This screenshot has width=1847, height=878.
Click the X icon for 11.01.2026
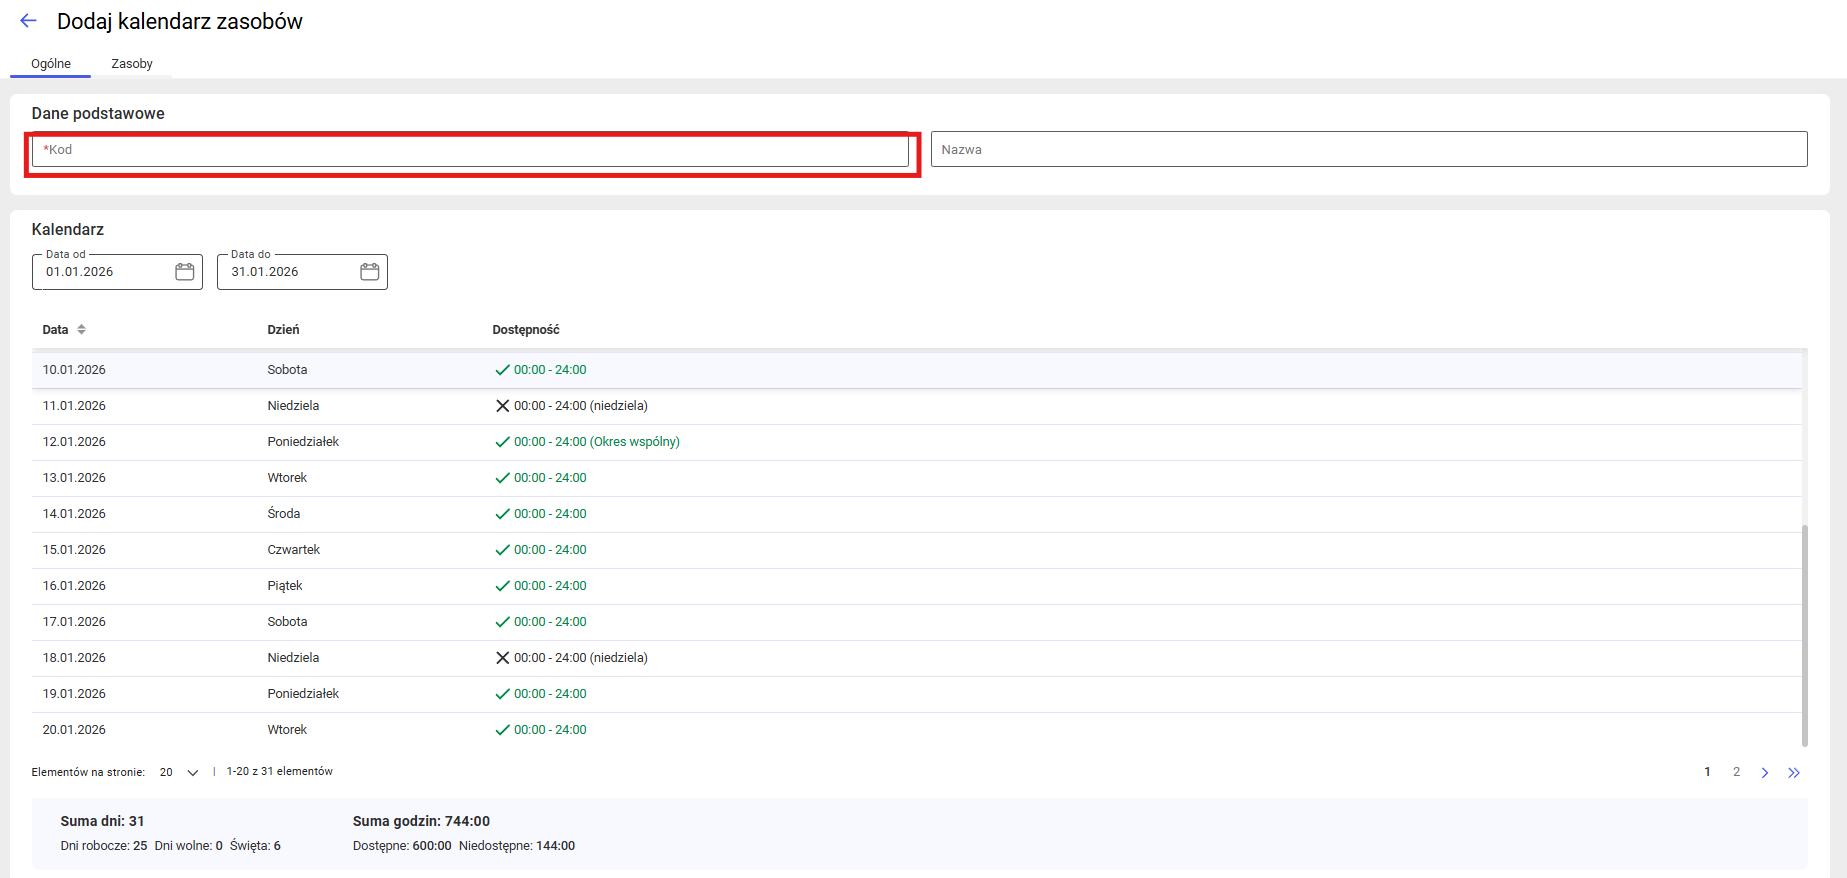coord(503,406)
